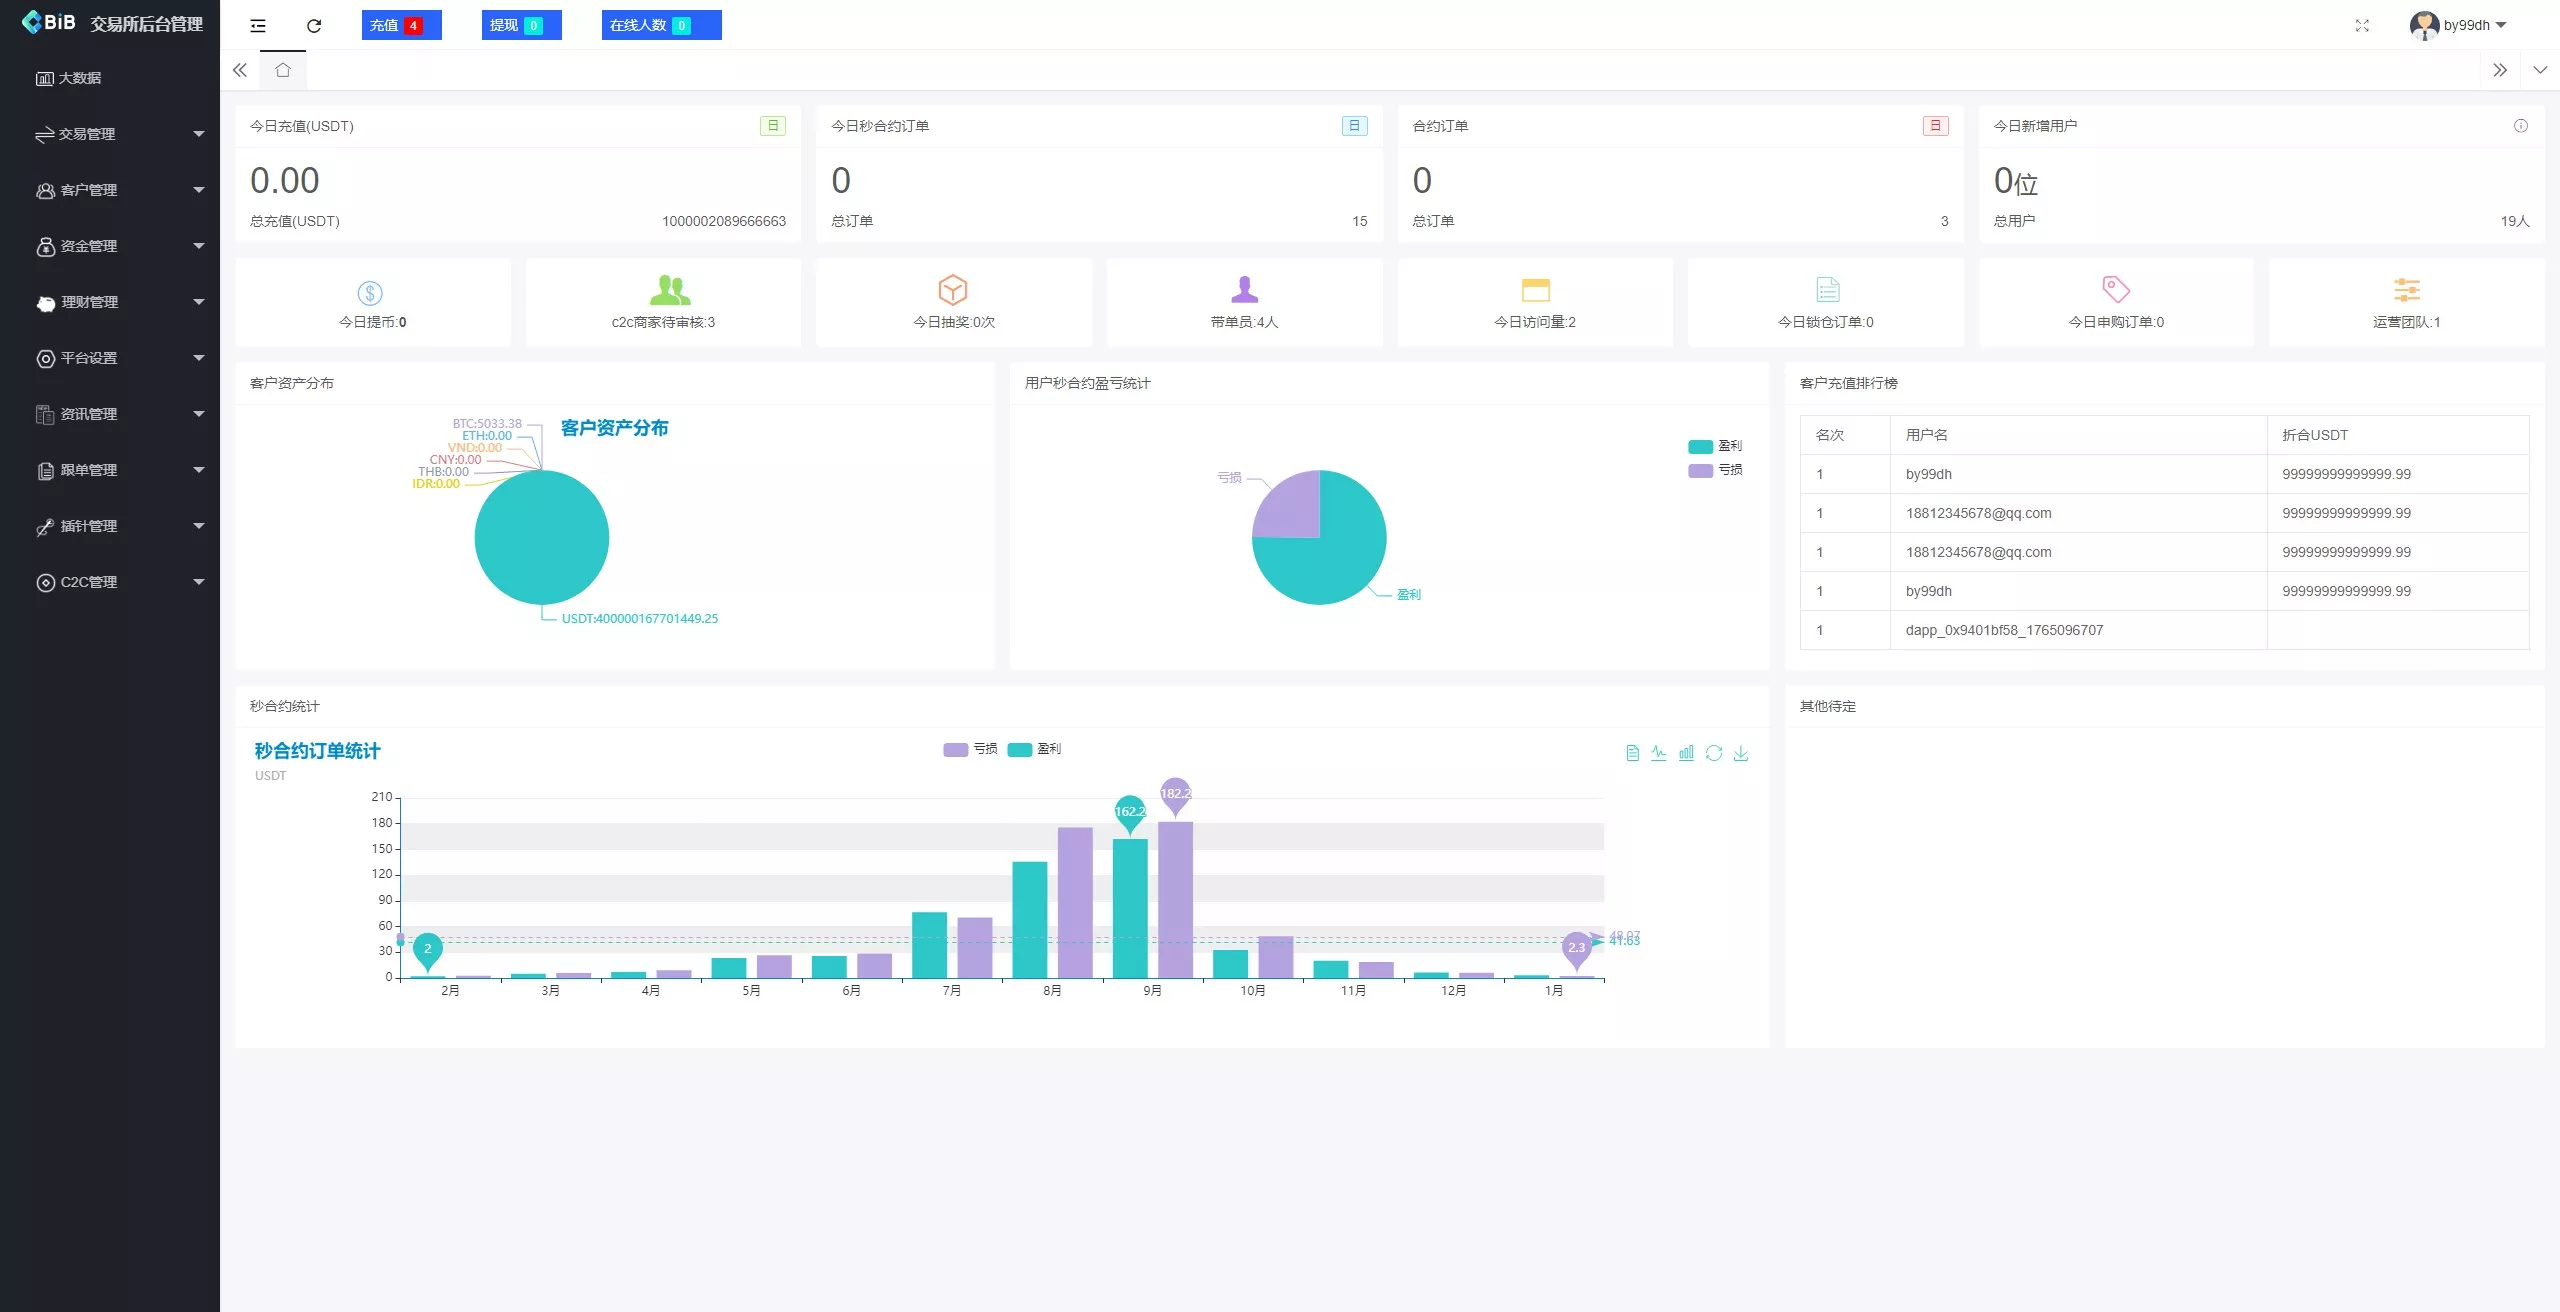Click the page refresh icon
The height and width of the screenshot is (1312, 2560).
314,26
